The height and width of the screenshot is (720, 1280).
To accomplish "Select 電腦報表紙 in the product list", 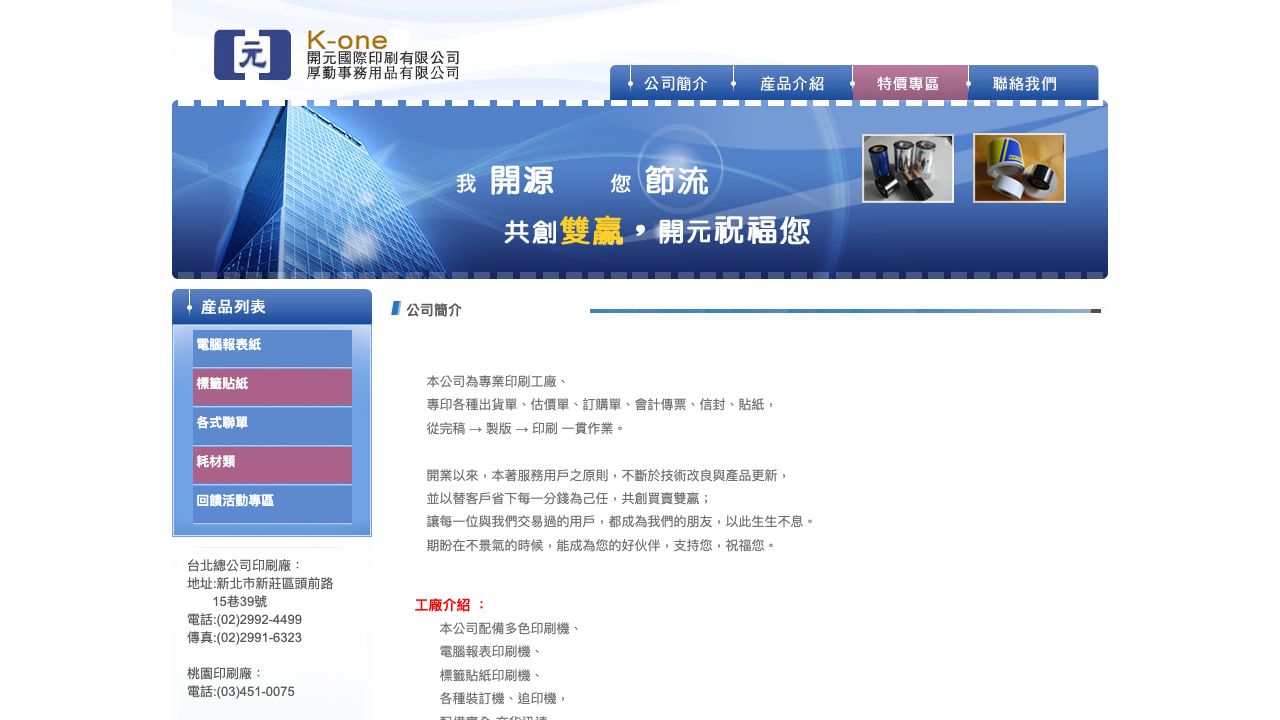I will (272, 347).
